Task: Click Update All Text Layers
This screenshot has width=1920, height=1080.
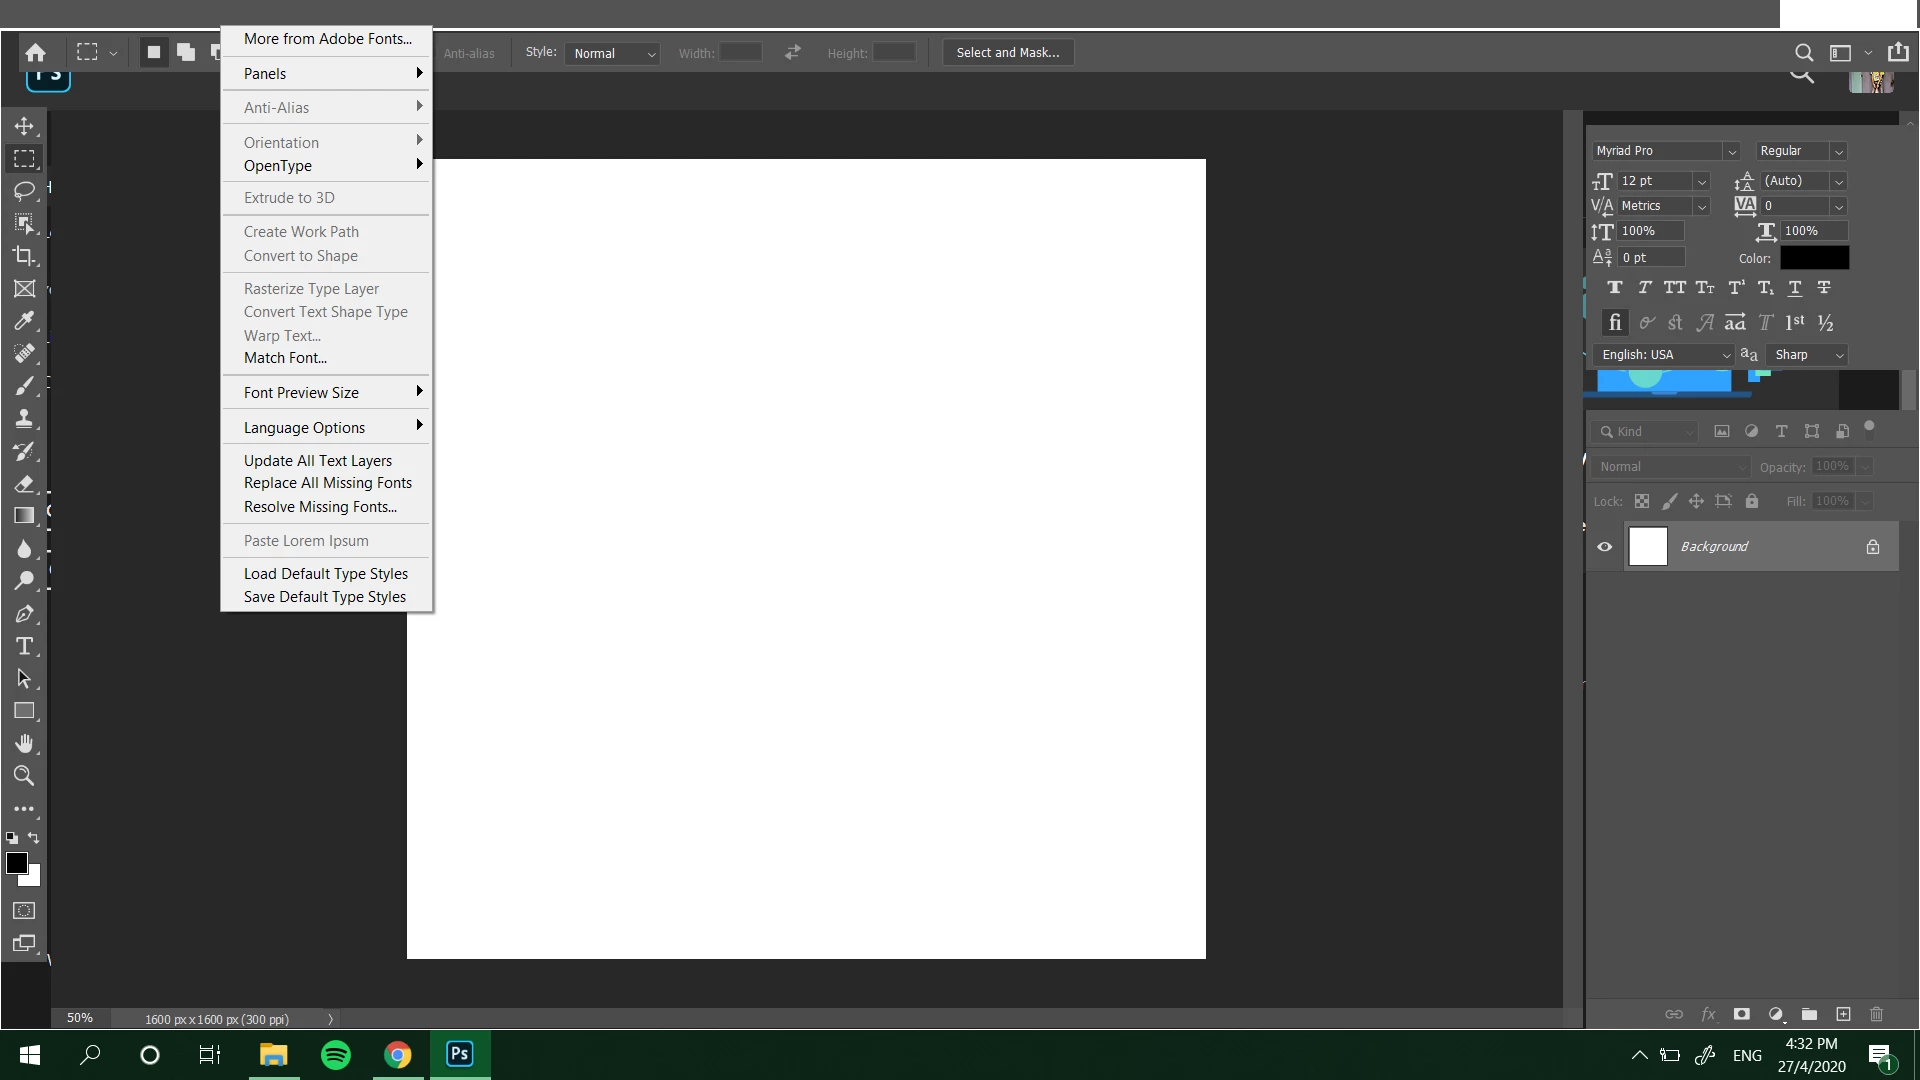Action: point(318,461)
